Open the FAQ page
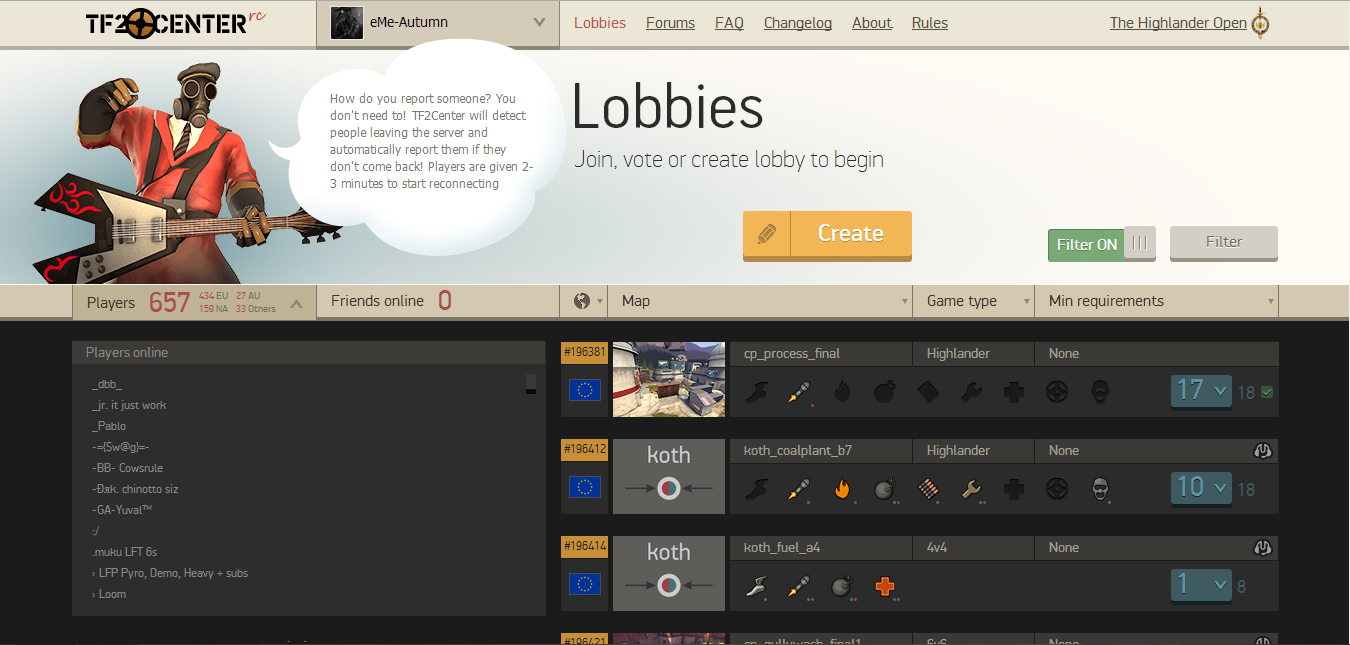1350x645 pixels. [729, 23]
